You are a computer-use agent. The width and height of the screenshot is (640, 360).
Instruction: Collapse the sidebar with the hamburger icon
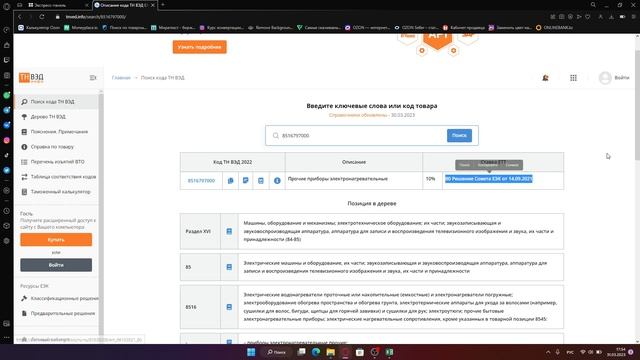click(93, 78)
